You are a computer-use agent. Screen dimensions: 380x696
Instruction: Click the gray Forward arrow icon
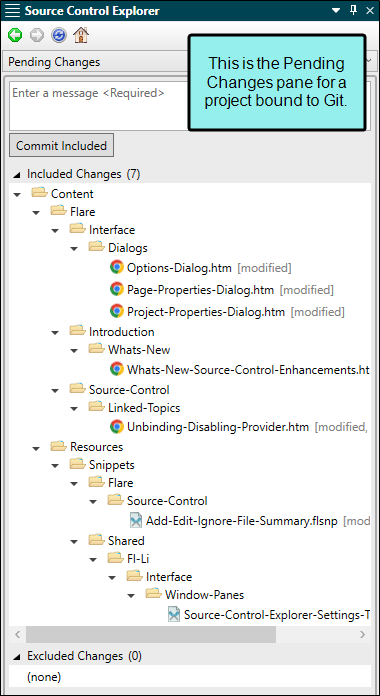[x=37, y=35]
